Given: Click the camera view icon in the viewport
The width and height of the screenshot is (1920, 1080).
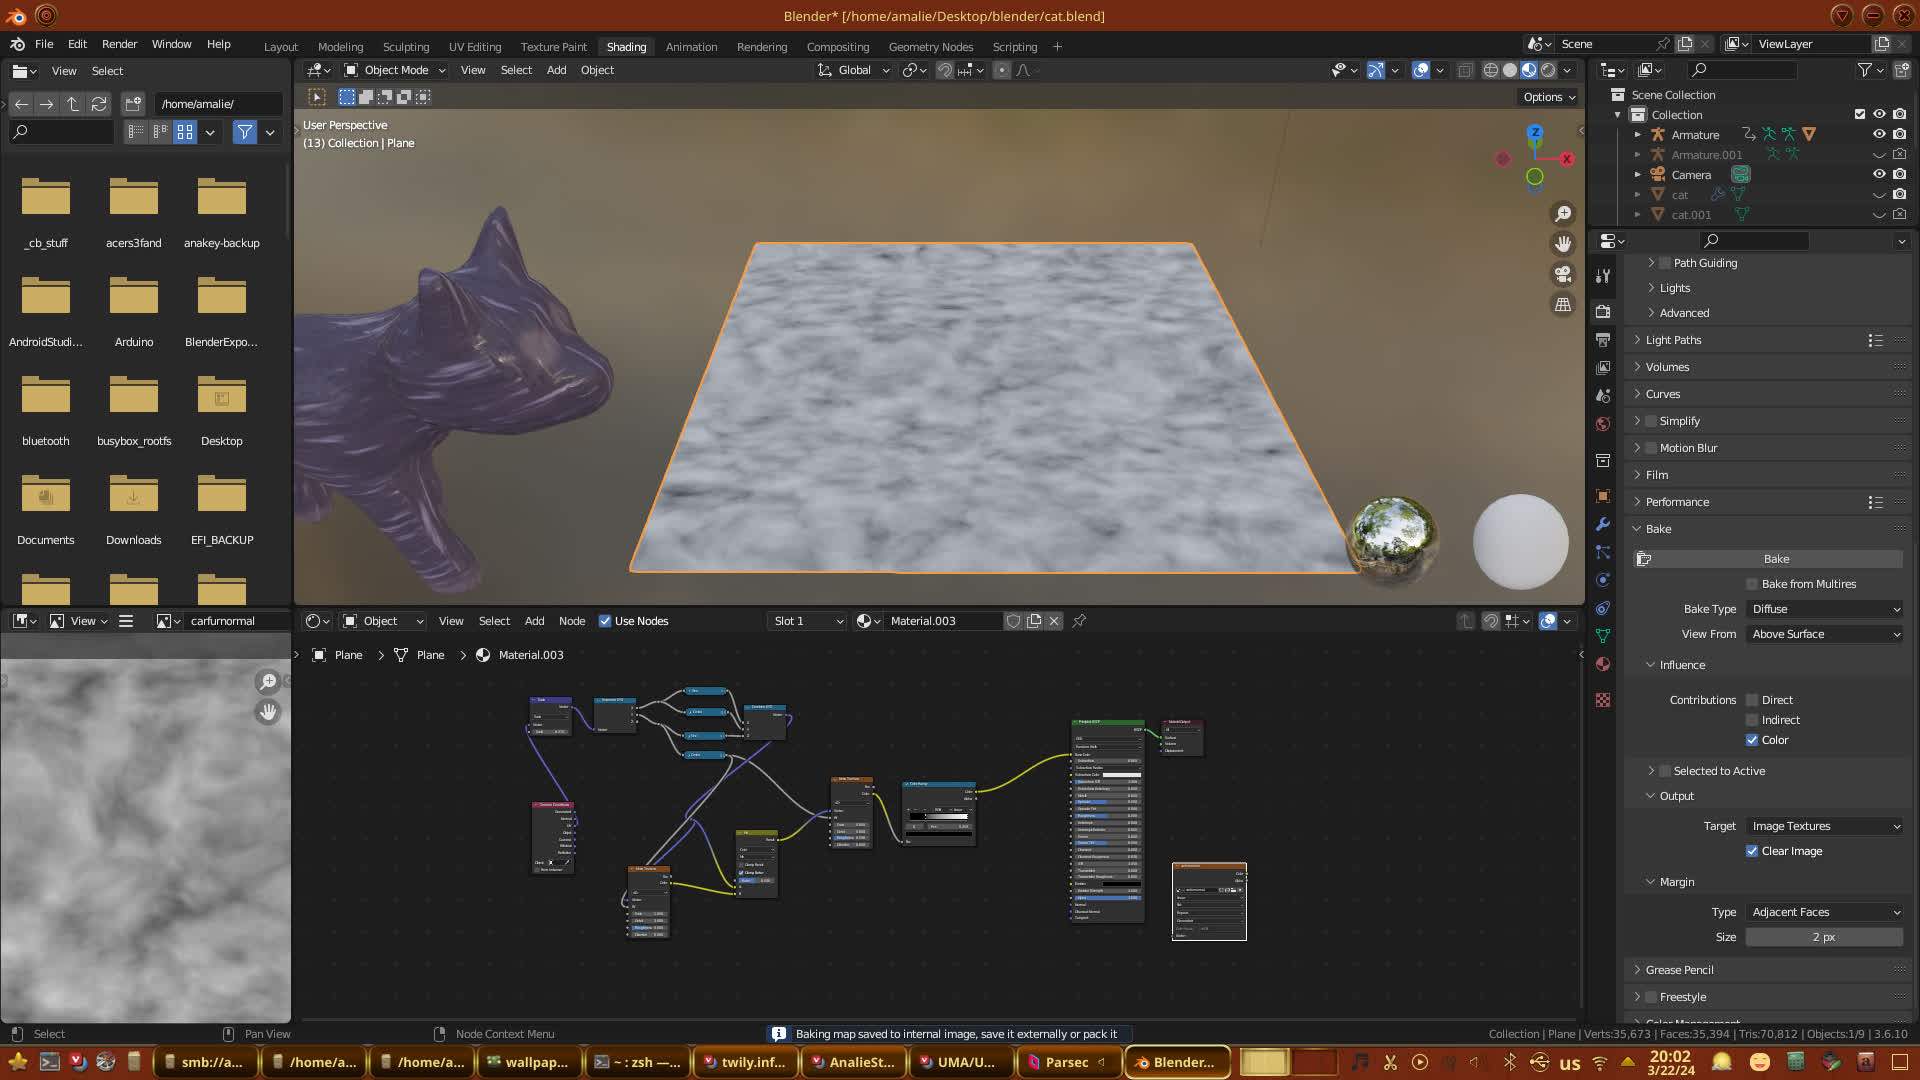Looking at the screenshot, I should pyautogui.click(x=1562, y=274).
